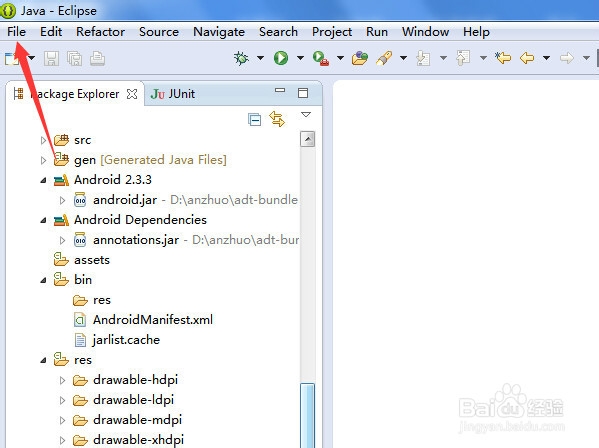Open the Back history dropdown arrow
This screenshot has height=448, width=599.
[546, 58]
